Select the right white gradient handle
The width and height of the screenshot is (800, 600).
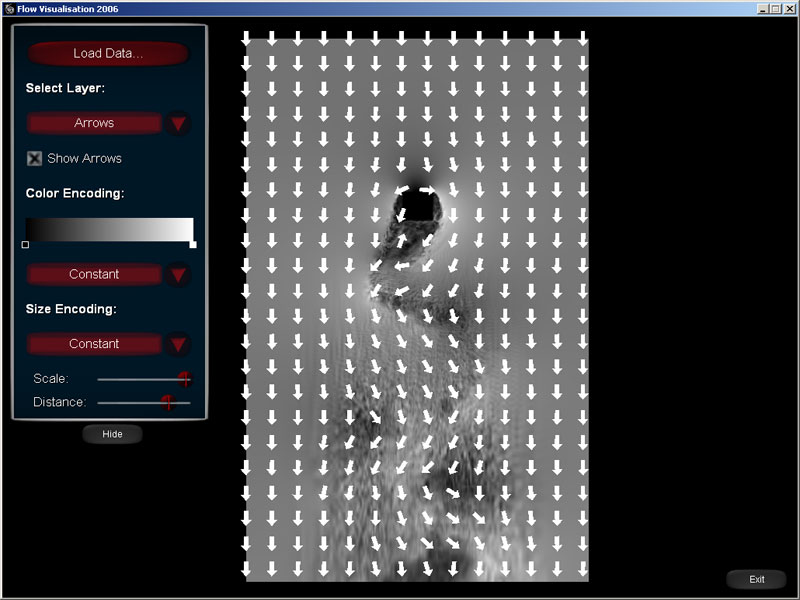(x=193, y=245)
